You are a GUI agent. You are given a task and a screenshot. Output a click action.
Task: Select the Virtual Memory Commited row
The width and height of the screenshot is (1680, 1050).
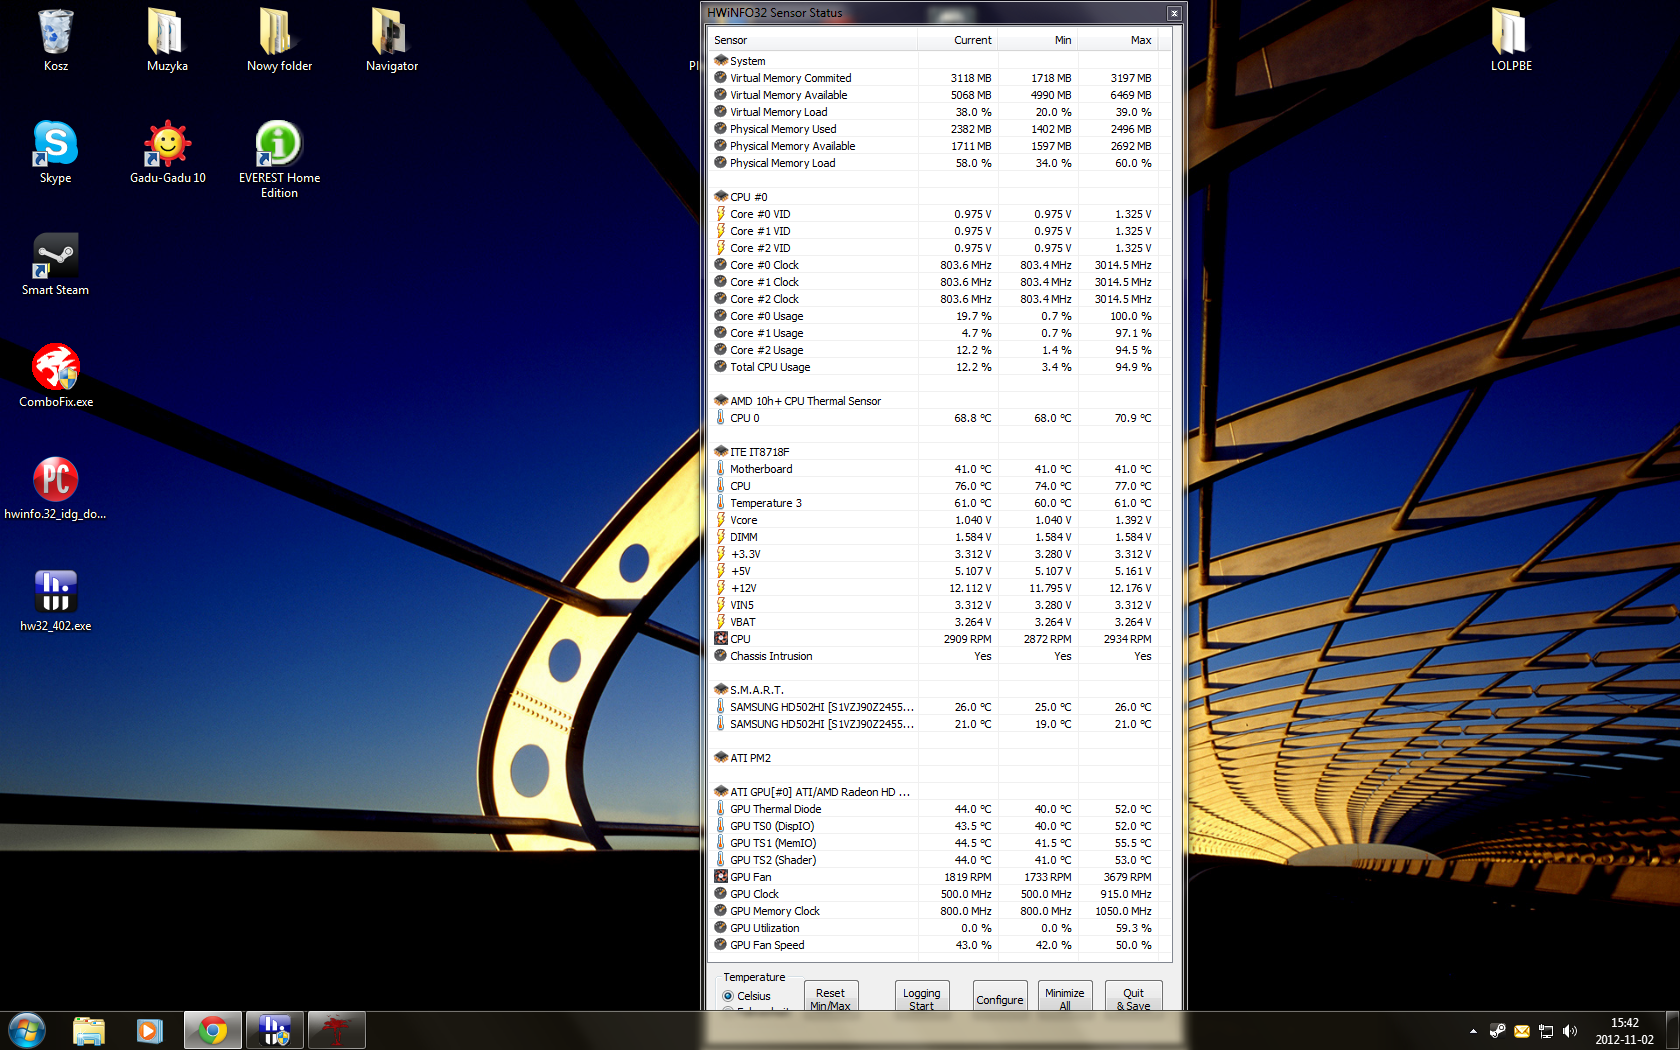[934, 78]
